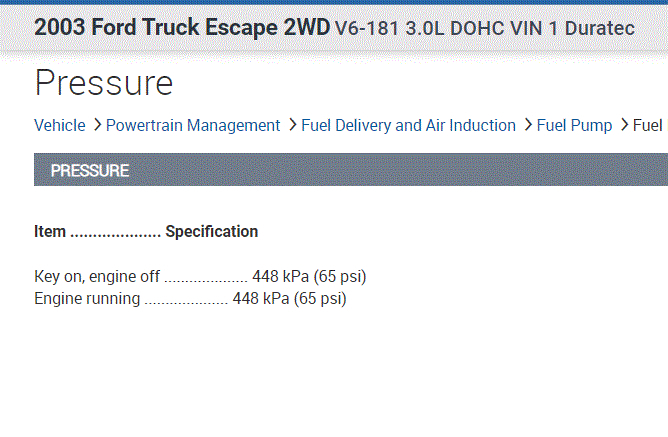668x437 pixels.
Task: Click the PRESSURE text in the header bar
Action: point(90,170)
